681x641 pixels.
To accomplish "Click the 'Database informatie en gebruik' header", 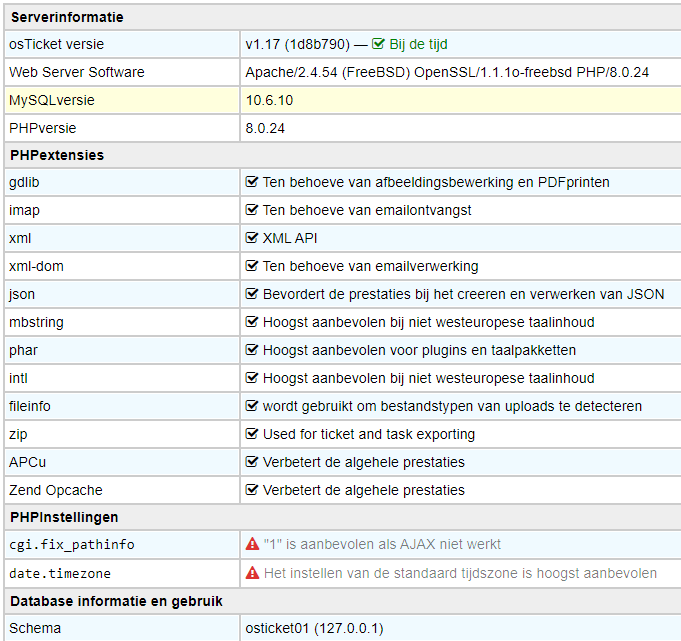I will (116, 601).
